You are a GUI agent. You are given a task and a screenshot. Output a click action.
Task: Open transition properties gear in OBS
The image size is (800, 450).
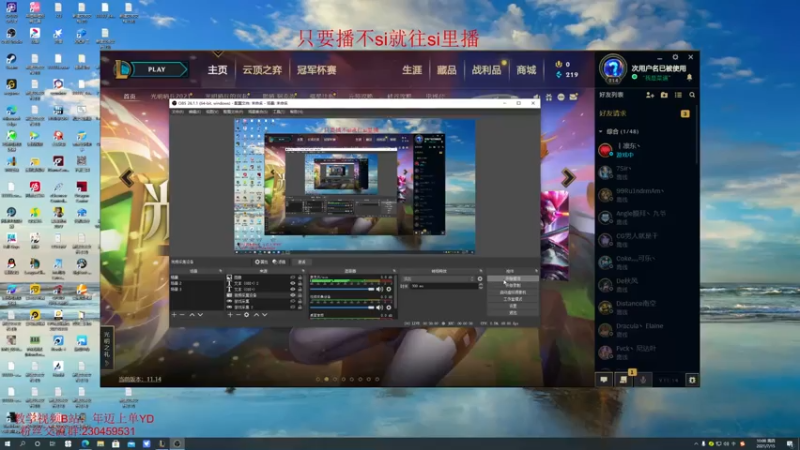coord(480,279)
